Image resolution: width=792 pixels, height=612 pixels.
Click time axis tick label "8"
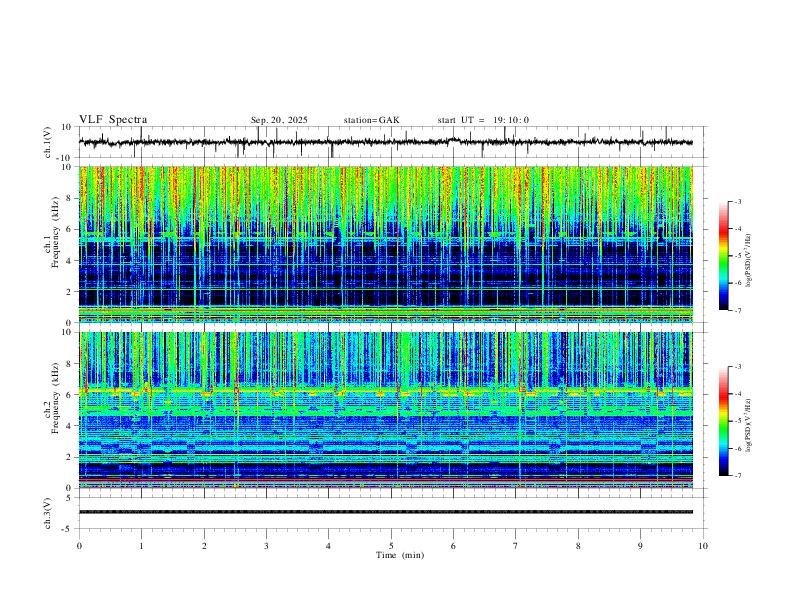pos(578,546)
